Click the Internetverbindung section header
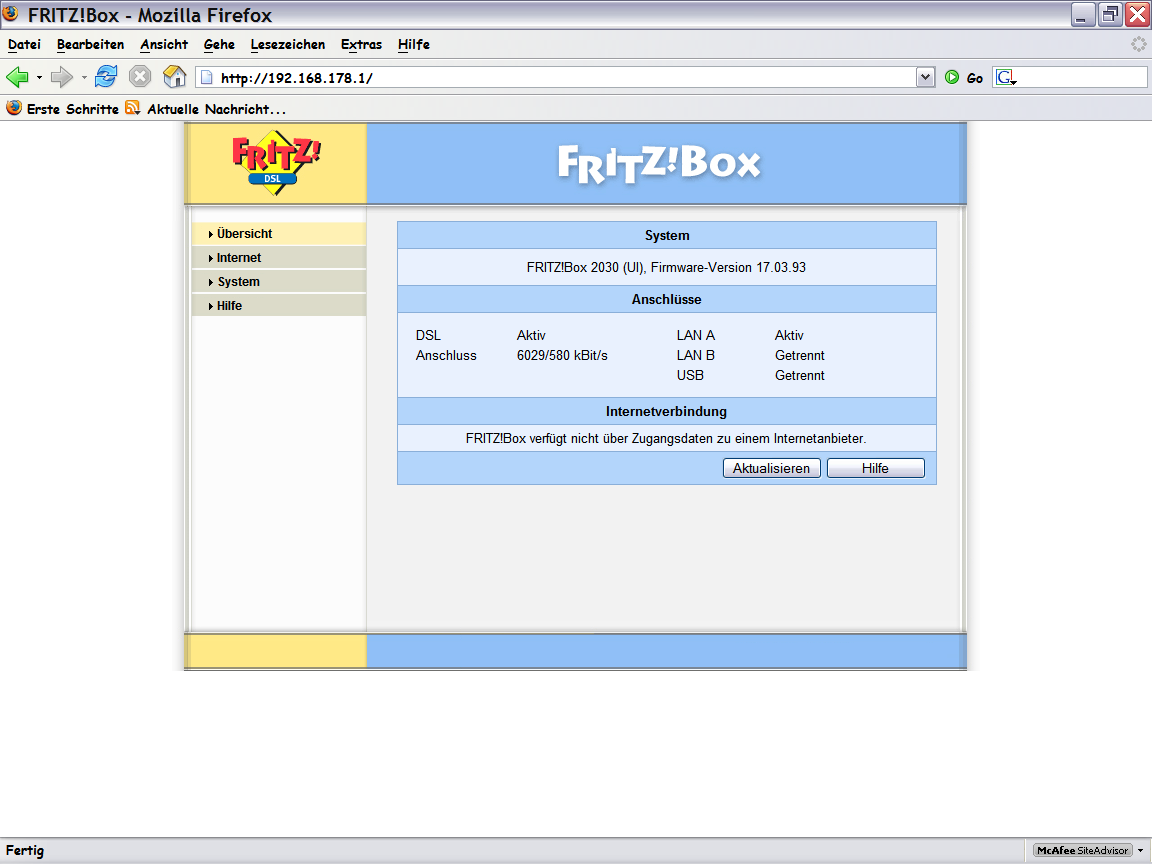 (x=666, y=411)
